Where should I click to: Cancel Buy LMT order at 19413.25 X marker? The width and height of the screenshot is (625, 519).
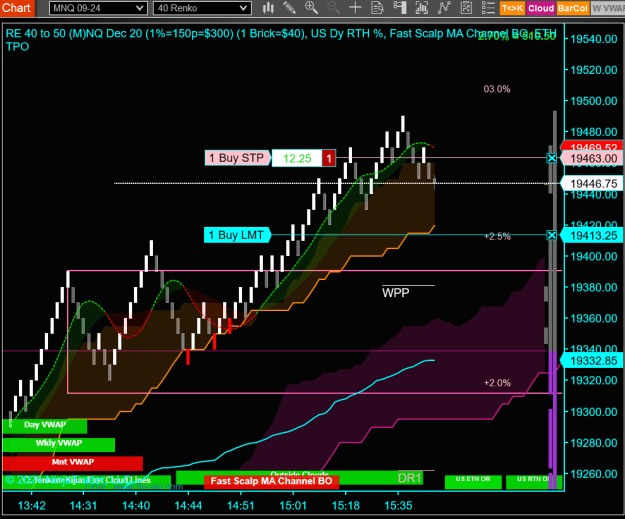tap(551, 235)
